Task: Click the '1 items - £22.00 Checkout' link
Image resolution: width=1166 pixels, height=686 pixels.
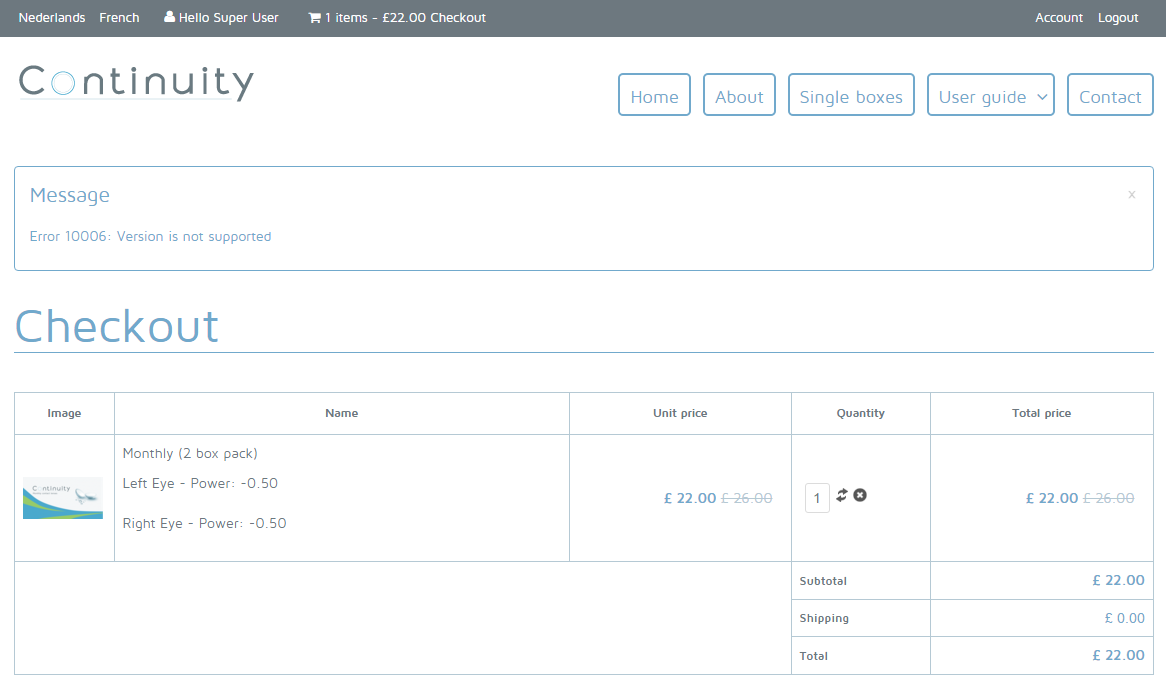Action: [405, 18]
